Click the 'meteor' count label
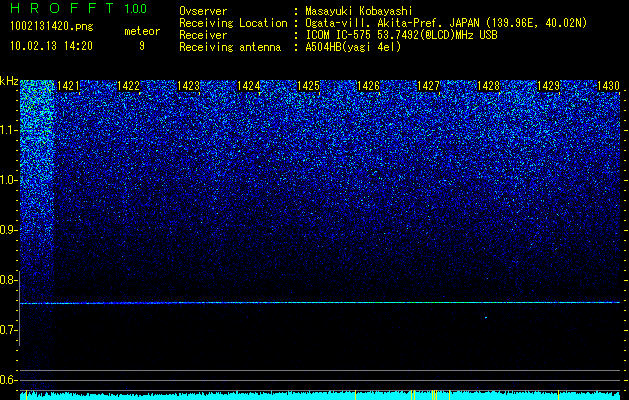Screen dimensions: 629x400 pos(142,31)
